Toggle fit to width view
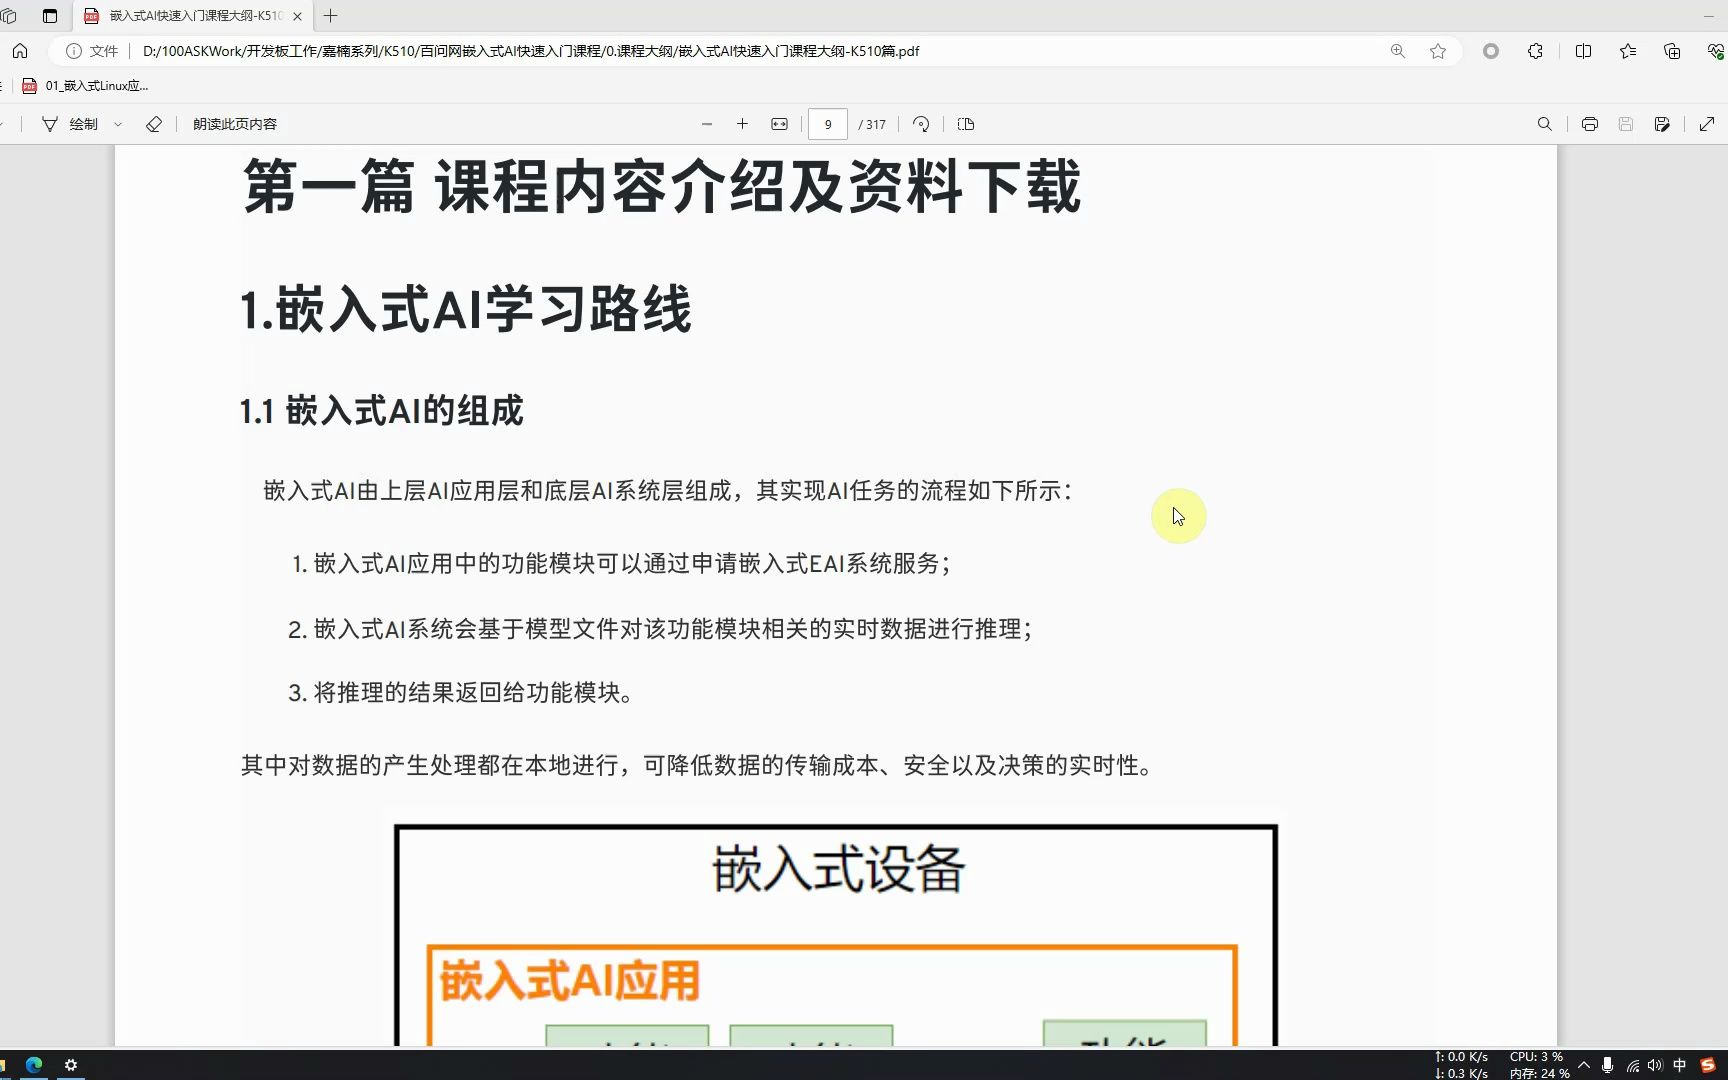 (x=779, y=124)
